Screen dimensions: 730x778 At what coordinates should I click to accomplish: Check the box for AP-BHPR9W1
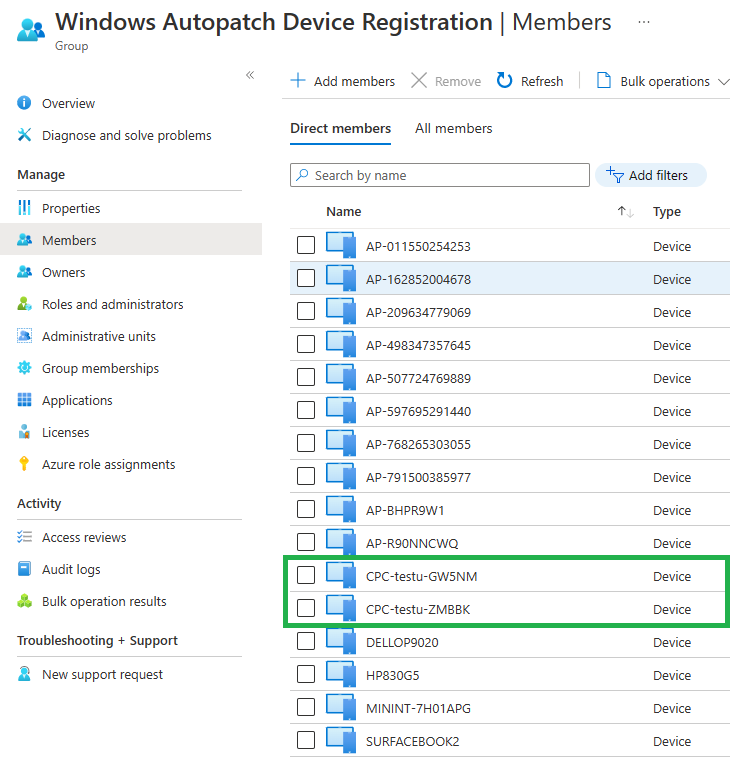306,509
